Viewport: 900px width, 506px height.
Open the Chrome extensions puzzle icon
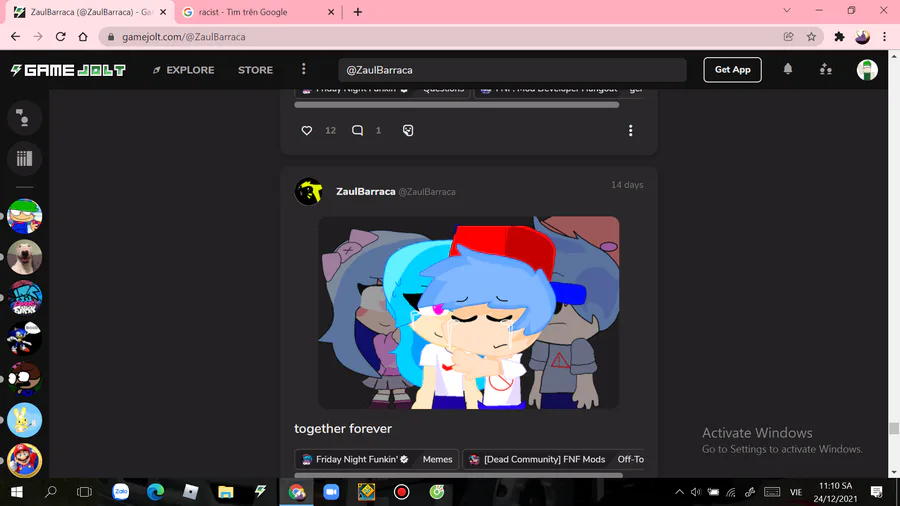click(x=839, y=37)
